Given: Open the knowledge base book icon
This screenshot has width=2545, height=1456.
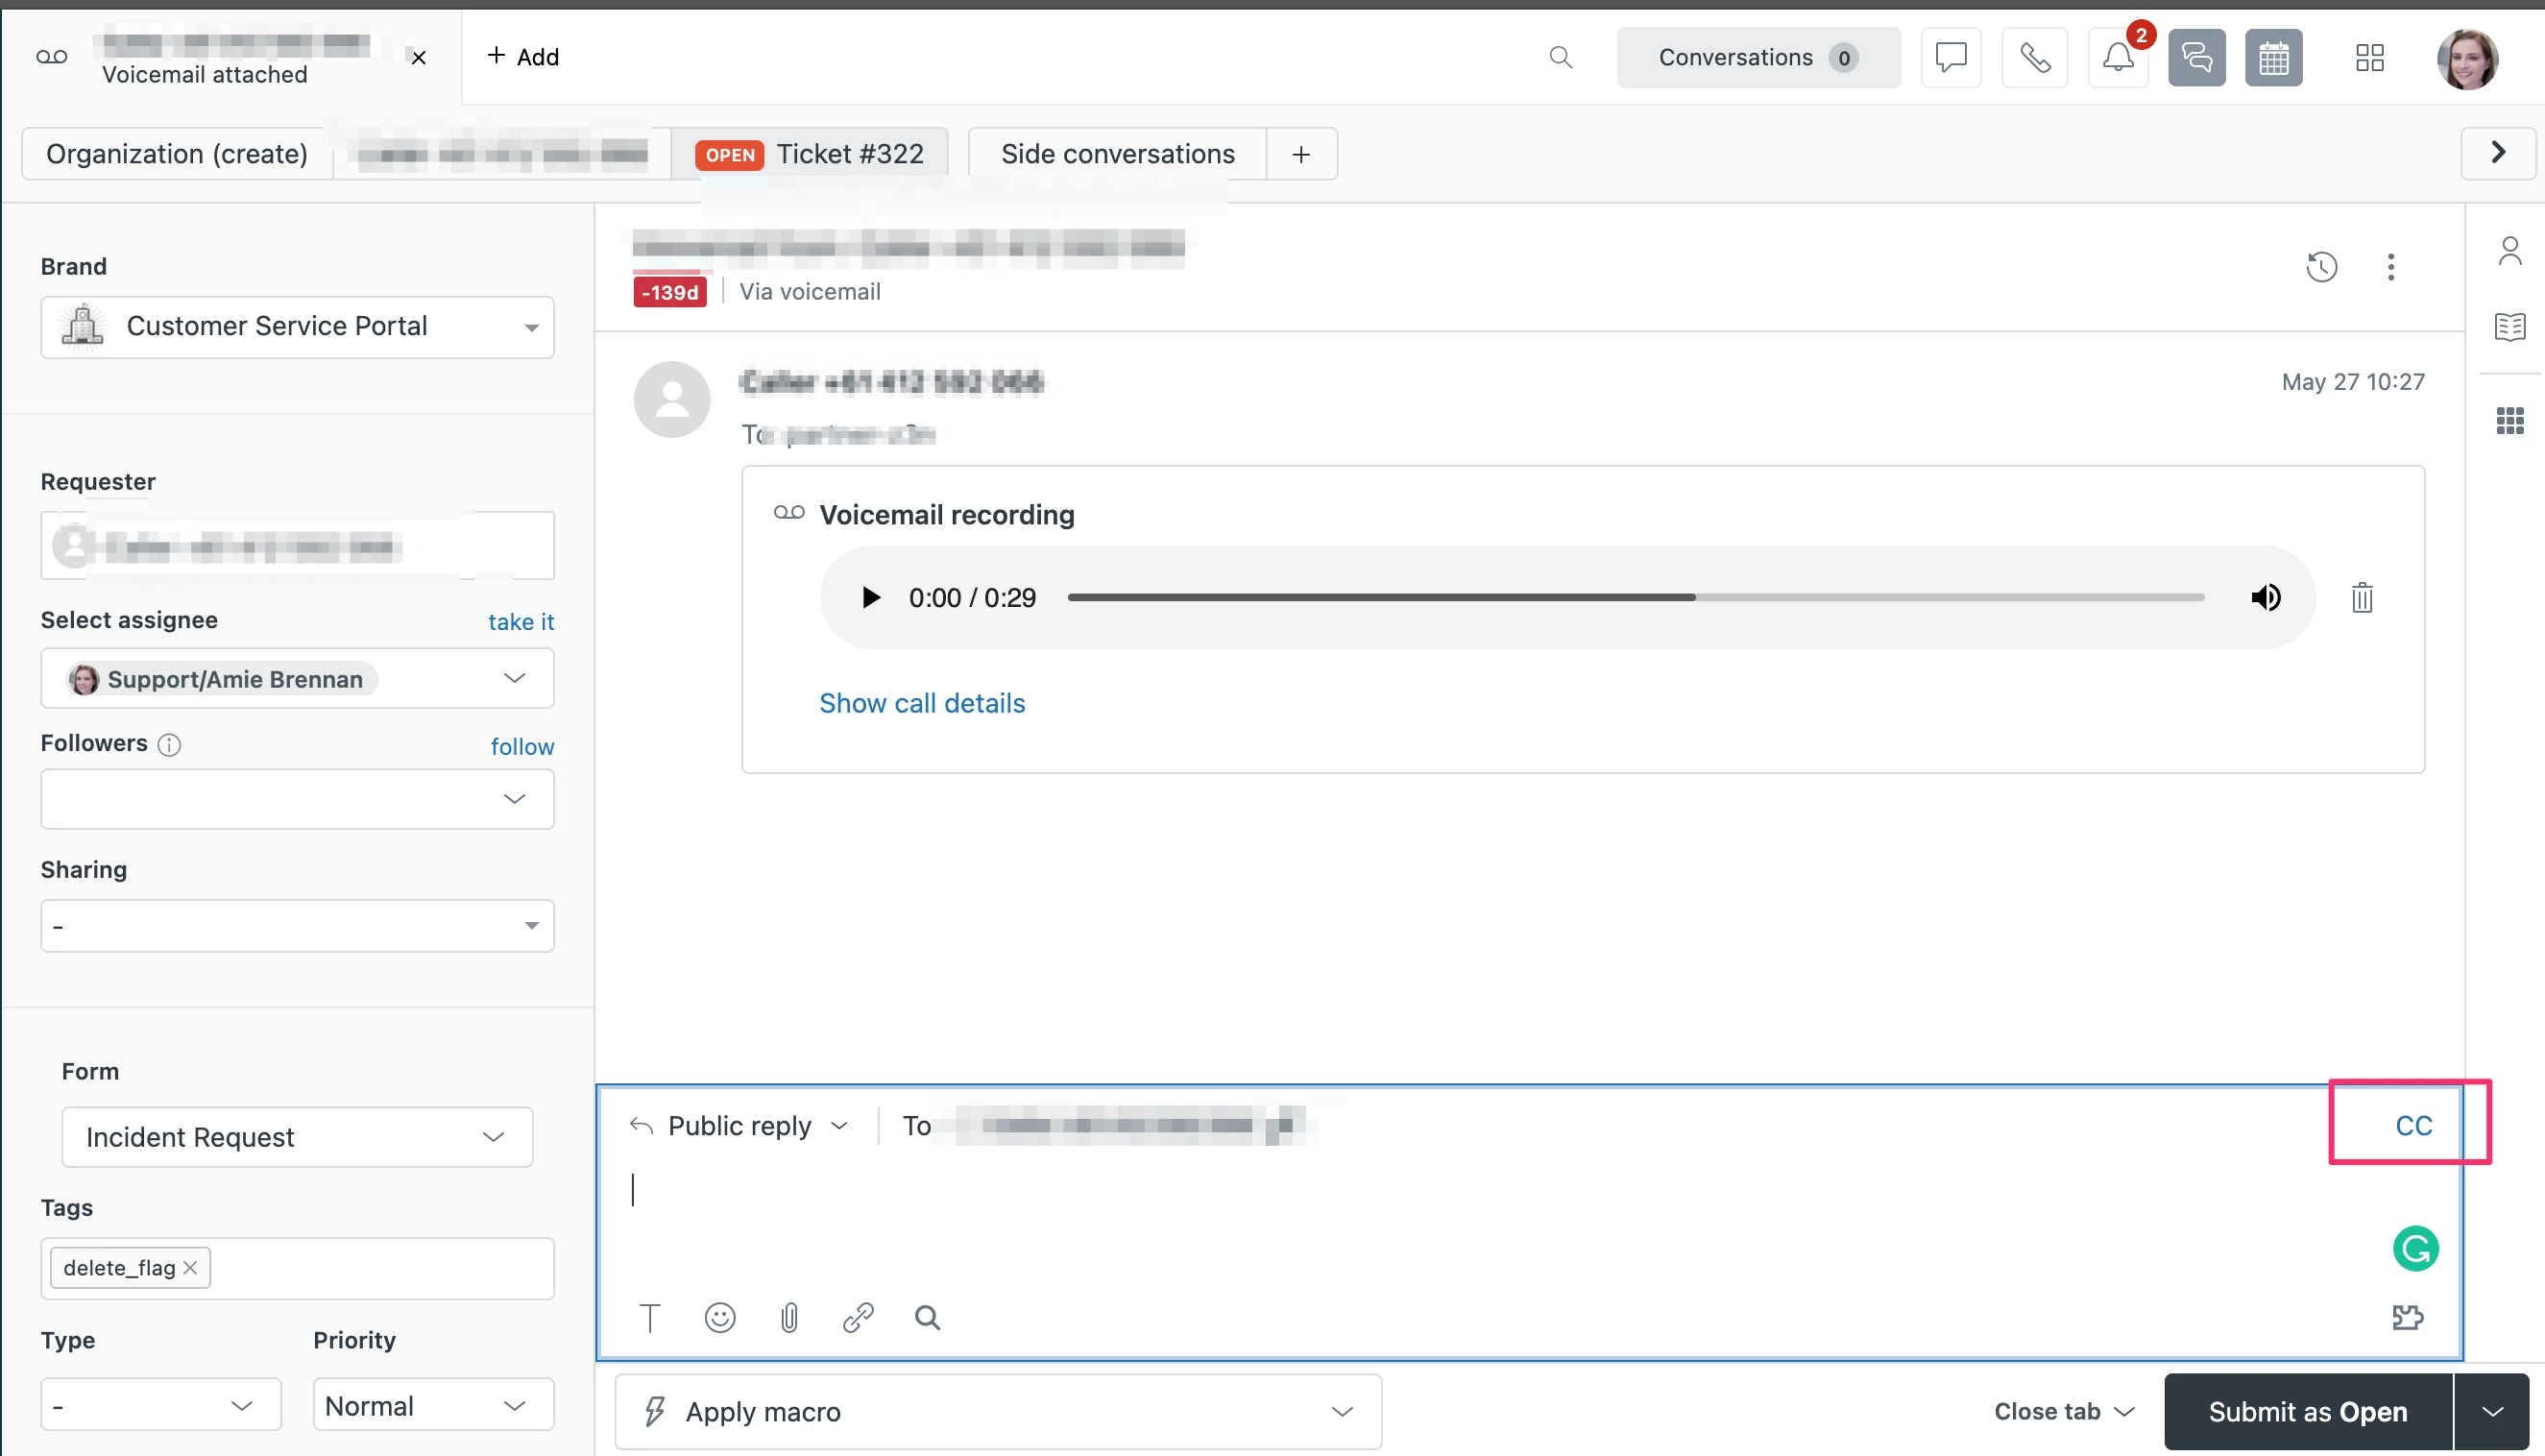Looking at the screenshot, I should point(2509,327).
